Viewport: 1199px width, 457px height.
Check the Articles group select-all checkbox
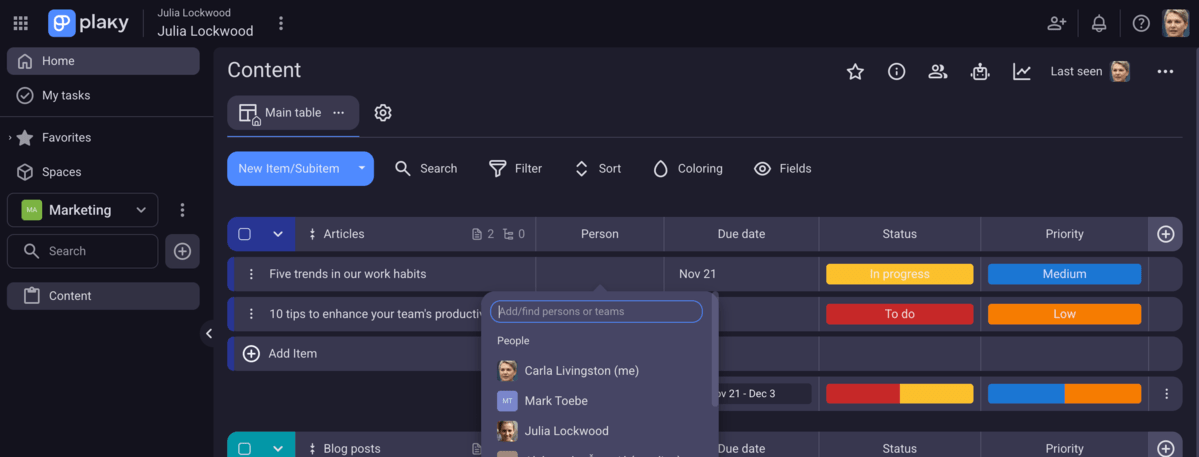(x=245, y=235)
